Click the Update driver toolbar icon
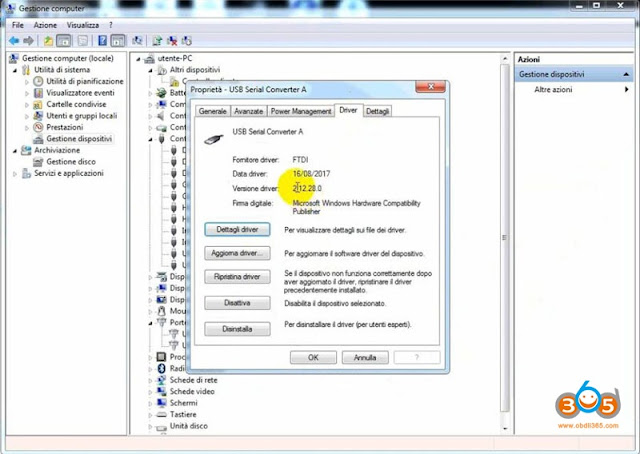Image resolution: width=640 pixels, height=454 pixels. click(157, 41)
